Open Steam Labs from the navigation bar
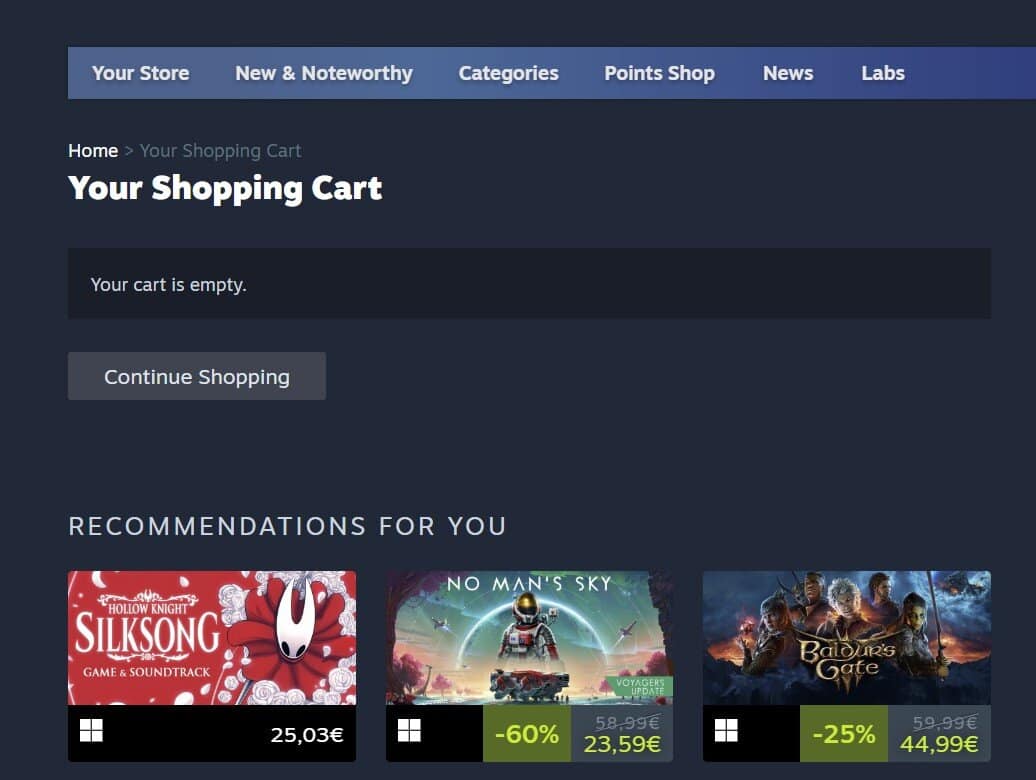The image size is (1036, 780). pyautogui.click(x=882, y=73)
